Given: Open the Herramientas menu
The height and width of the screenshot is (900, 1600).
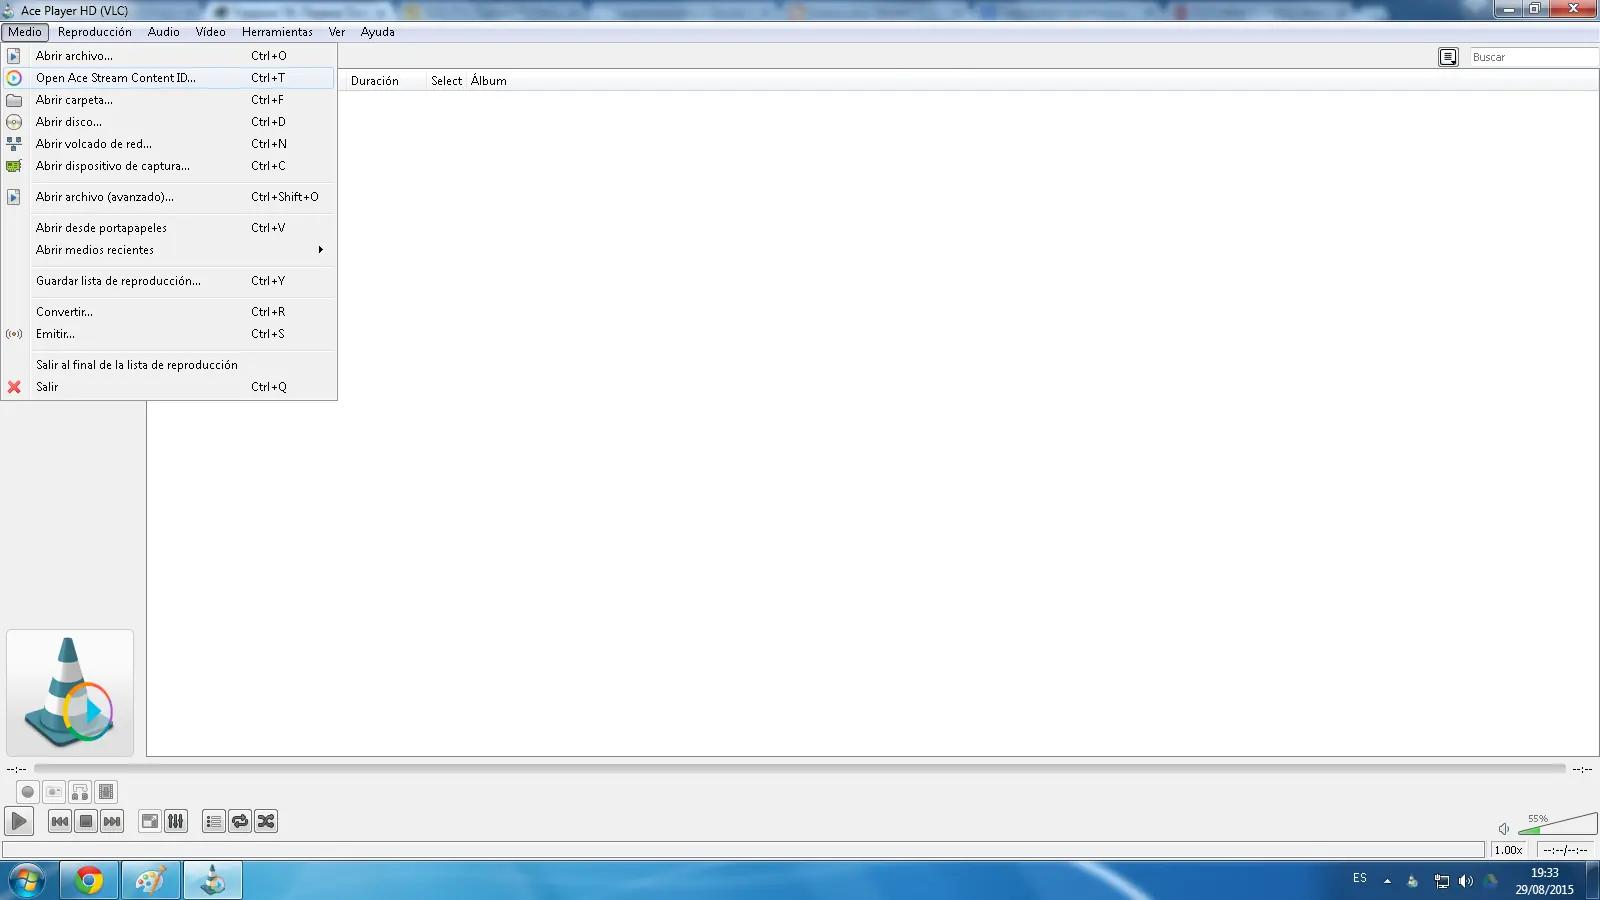Looking at the screenshot, I should click(x=277, y=32).
